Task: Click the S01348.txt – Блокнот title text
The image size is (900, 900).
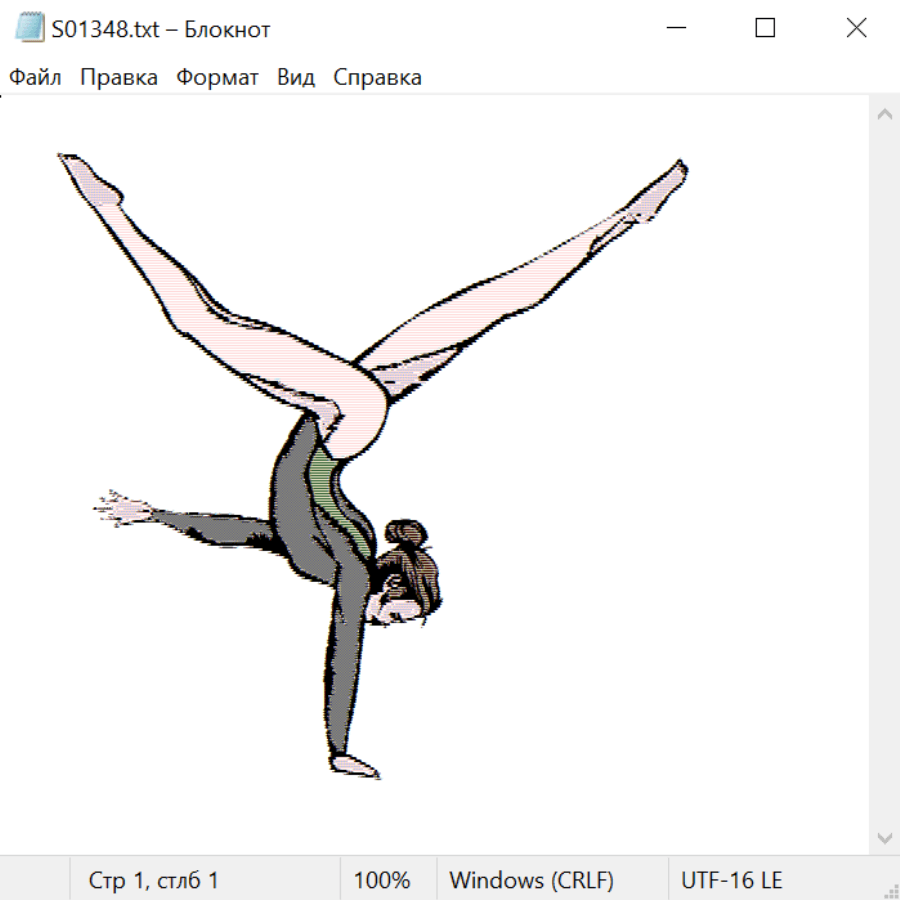Action: 161,29
